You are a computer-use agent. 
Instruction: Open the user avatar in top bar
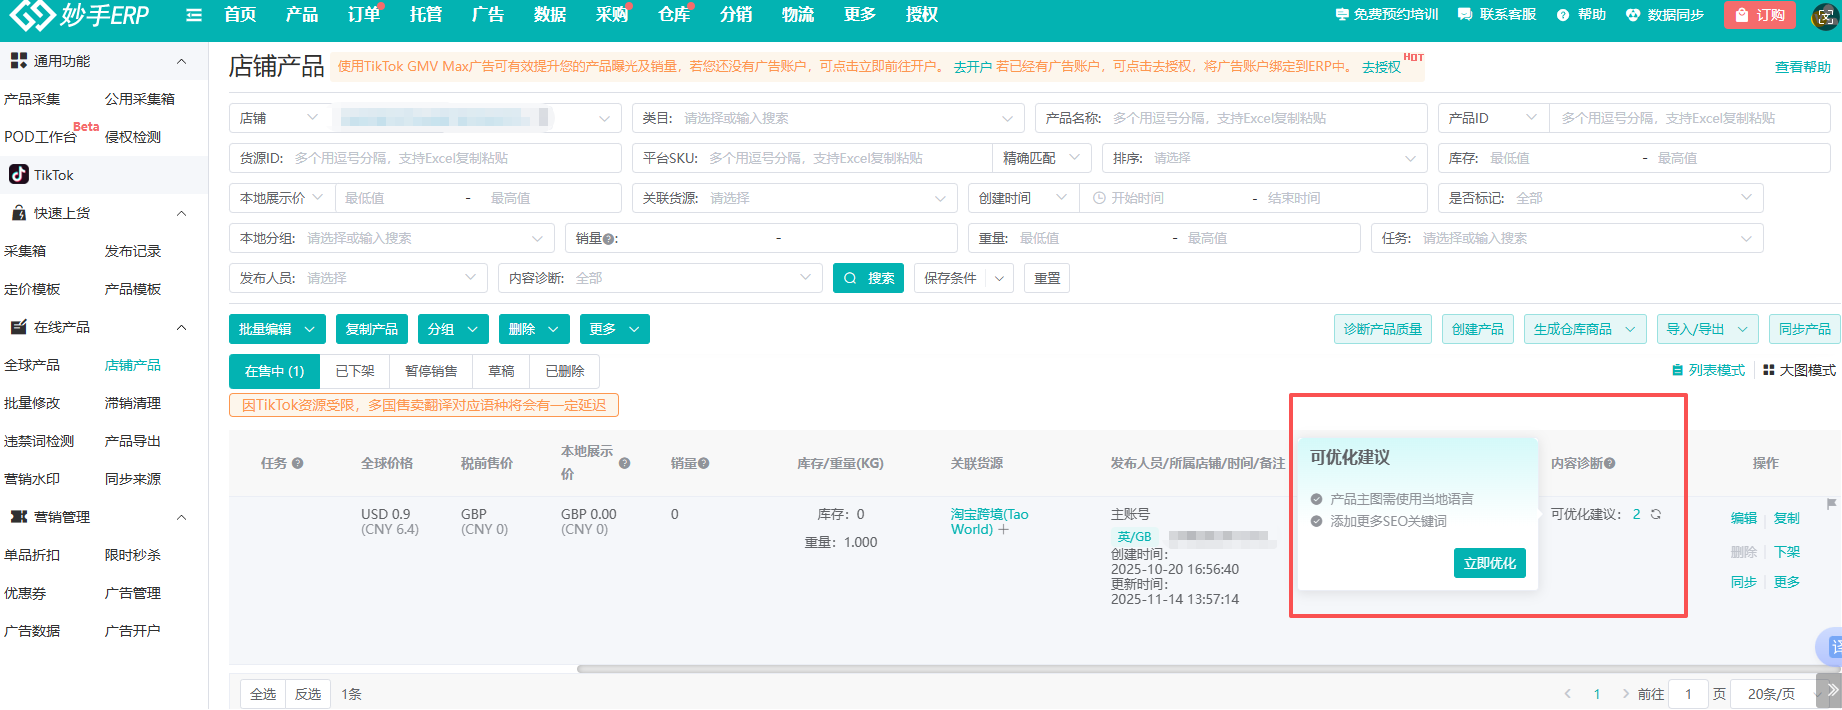point(1826,16)
